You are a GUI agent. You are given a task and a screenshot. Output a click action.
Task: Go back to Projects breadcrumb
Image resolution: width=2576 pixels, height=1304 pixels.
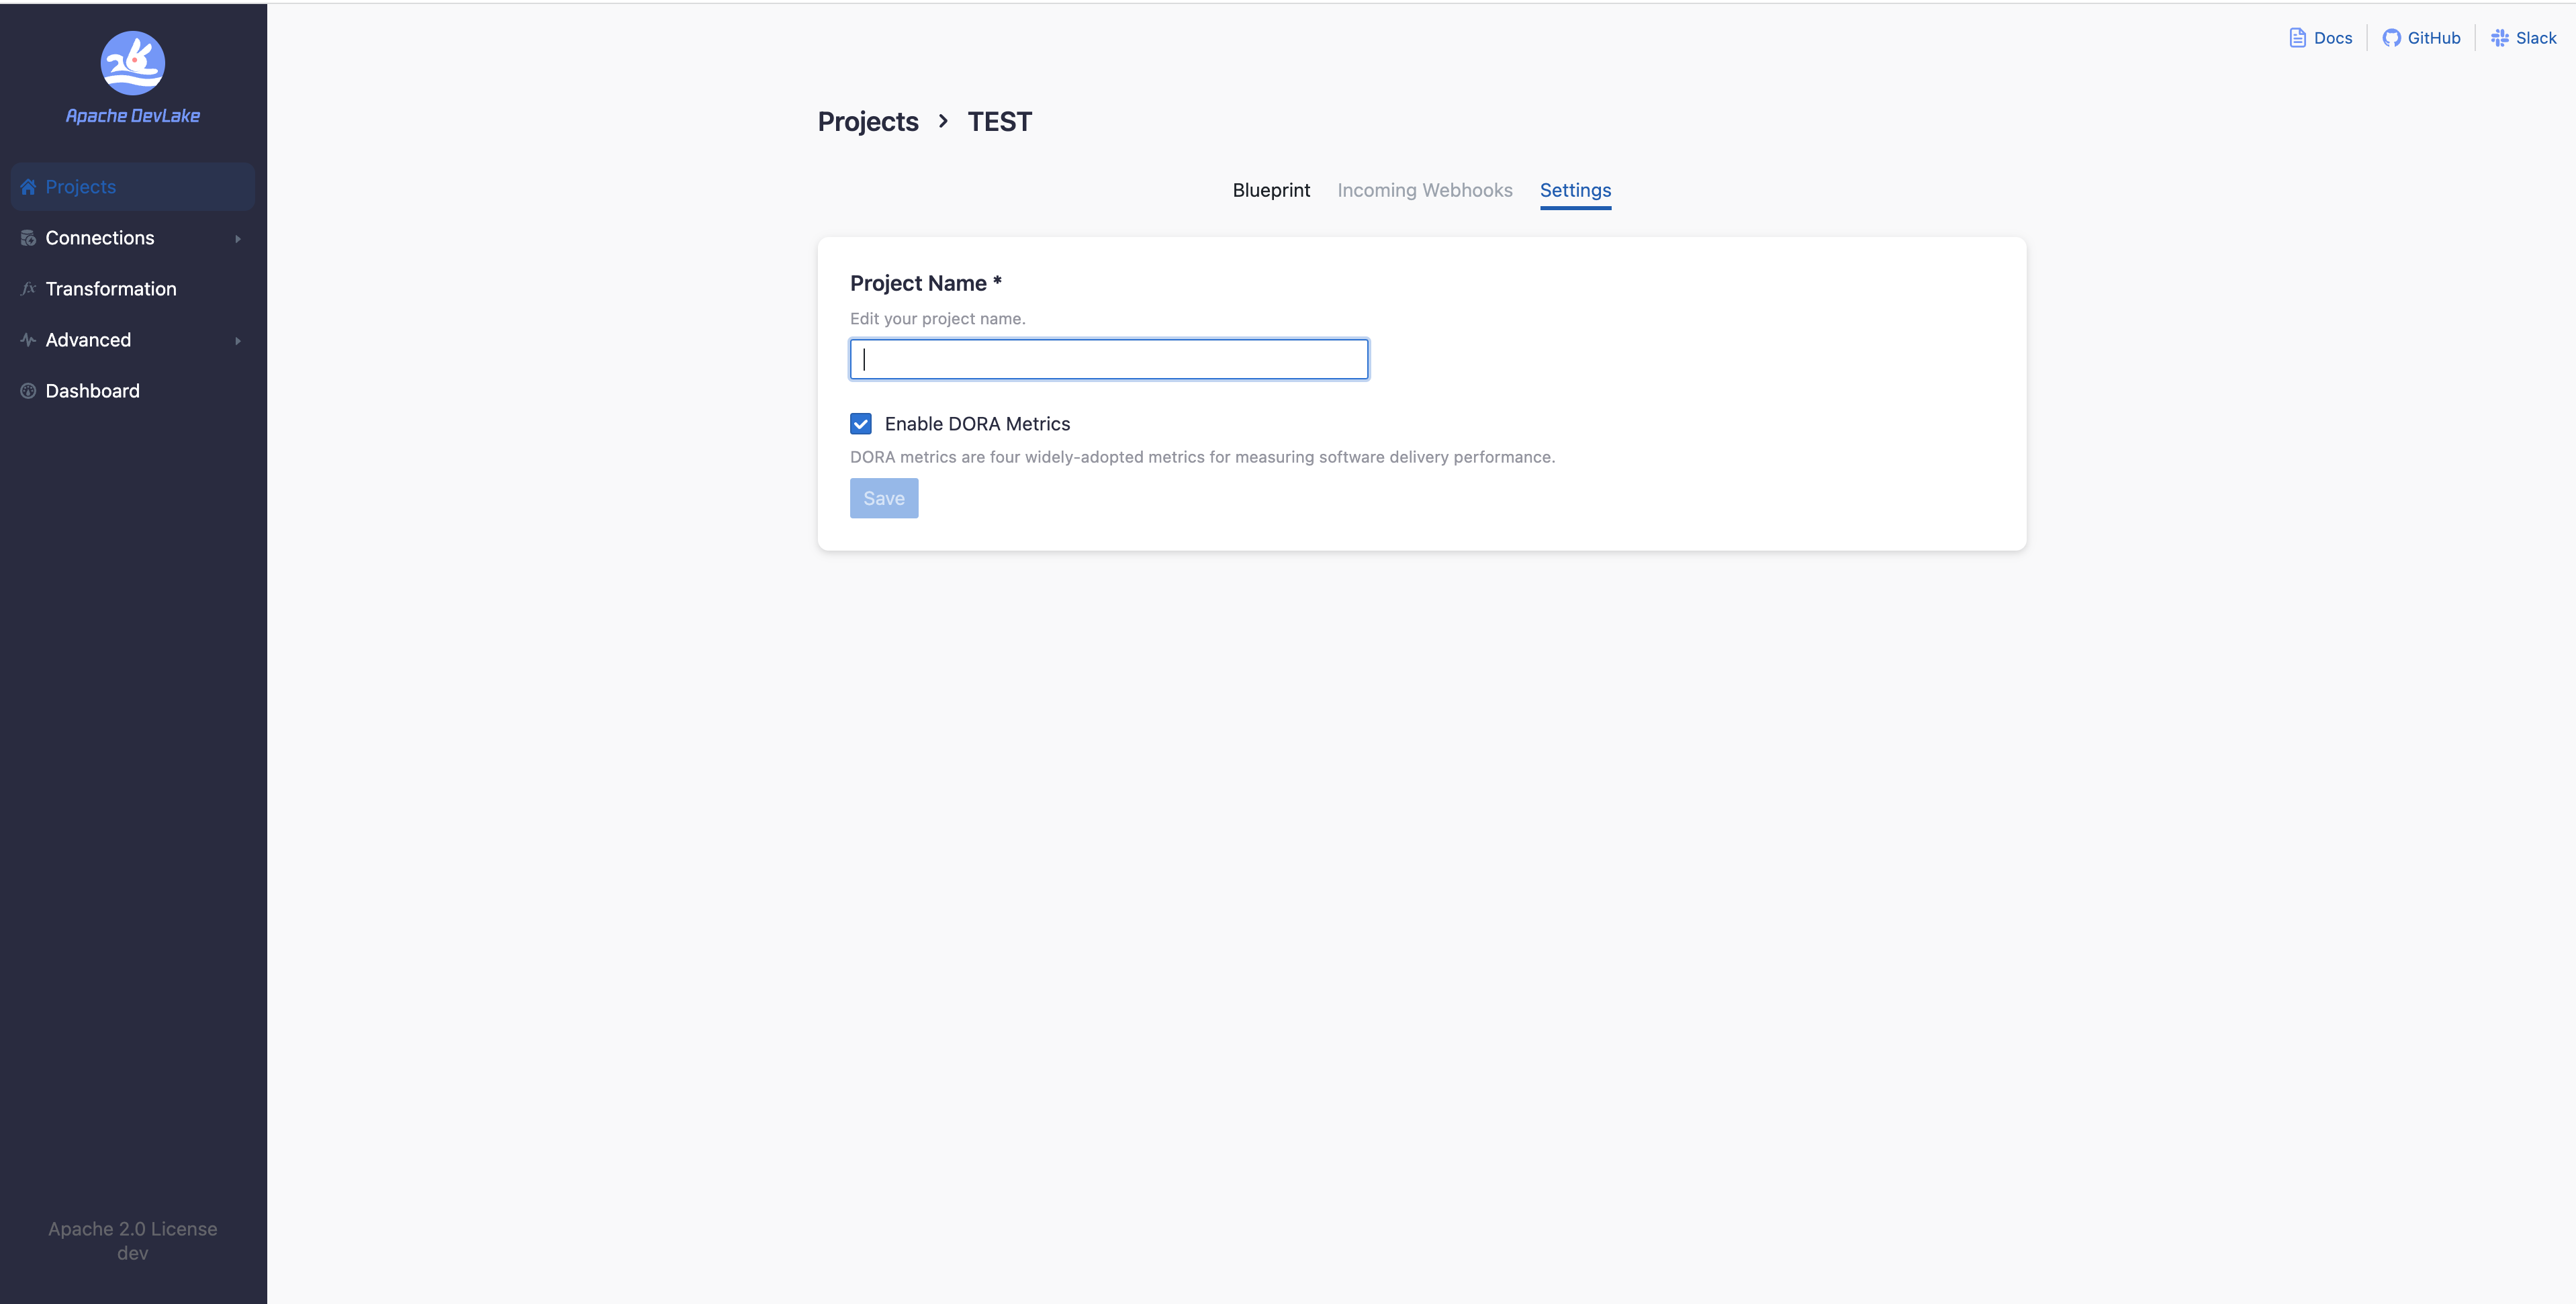point(867,122)
